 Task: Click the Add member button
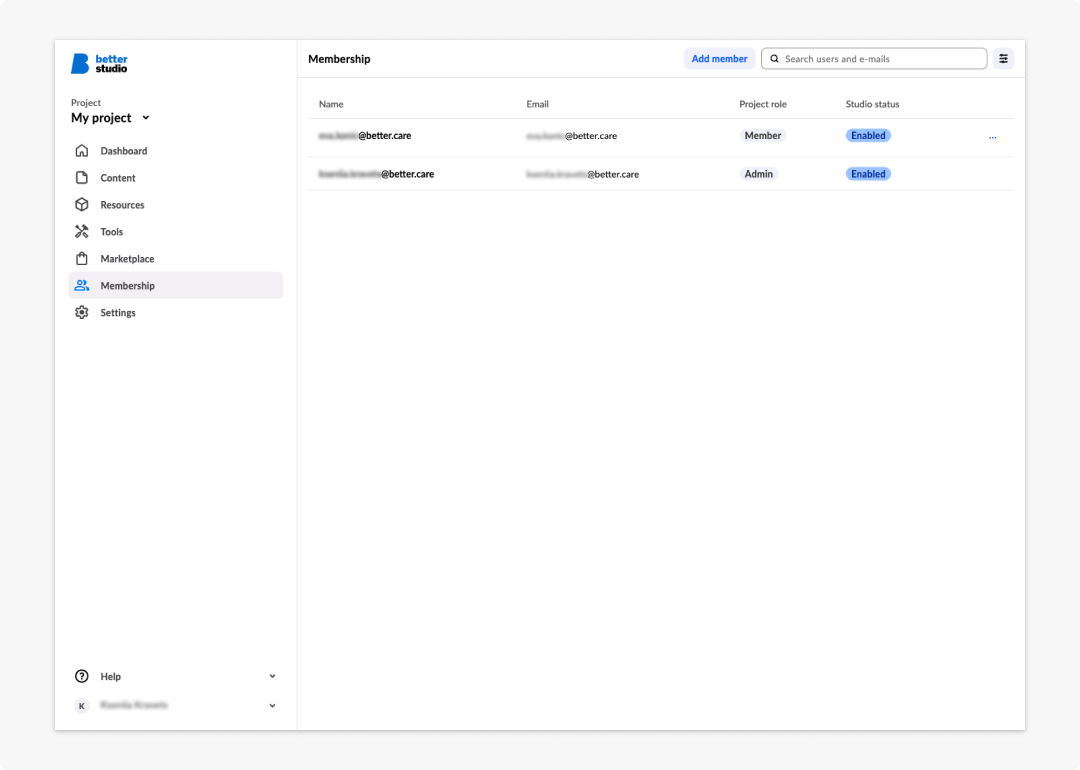(719, 59)
